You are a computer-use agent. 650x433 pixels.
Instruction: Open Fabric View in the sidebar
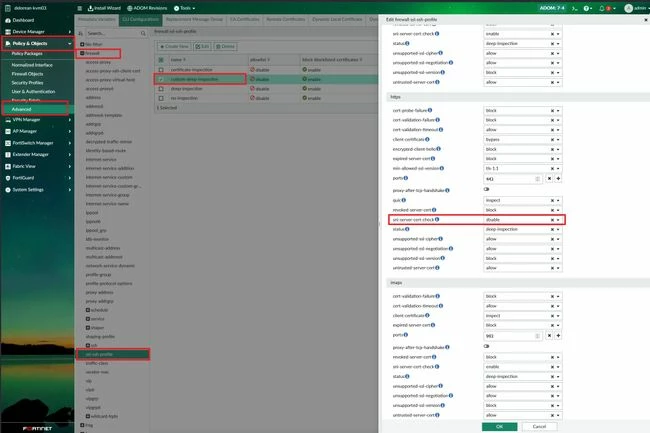point(24,166)
